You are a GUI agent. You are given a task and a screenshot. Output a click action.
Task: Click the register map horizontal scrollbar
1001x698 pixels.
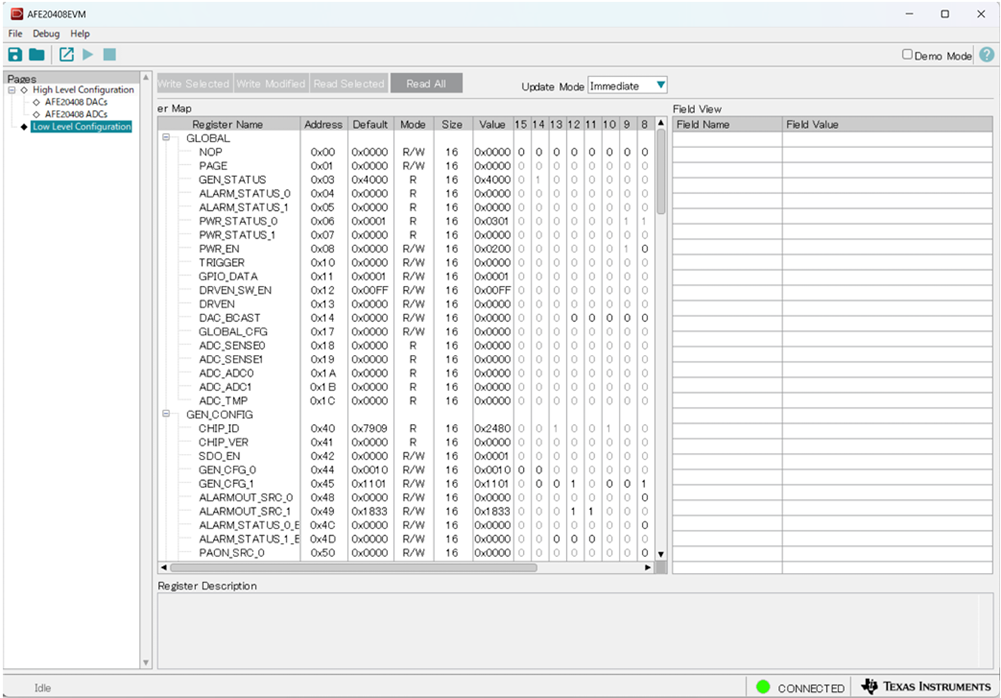click(x=353, y=567)
